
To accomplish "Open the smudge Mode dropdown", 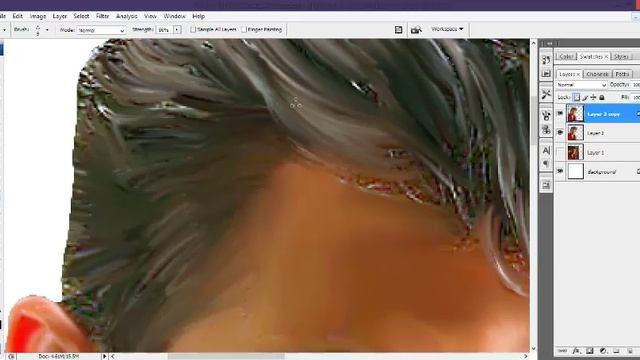I will click(x=101, y=30).
